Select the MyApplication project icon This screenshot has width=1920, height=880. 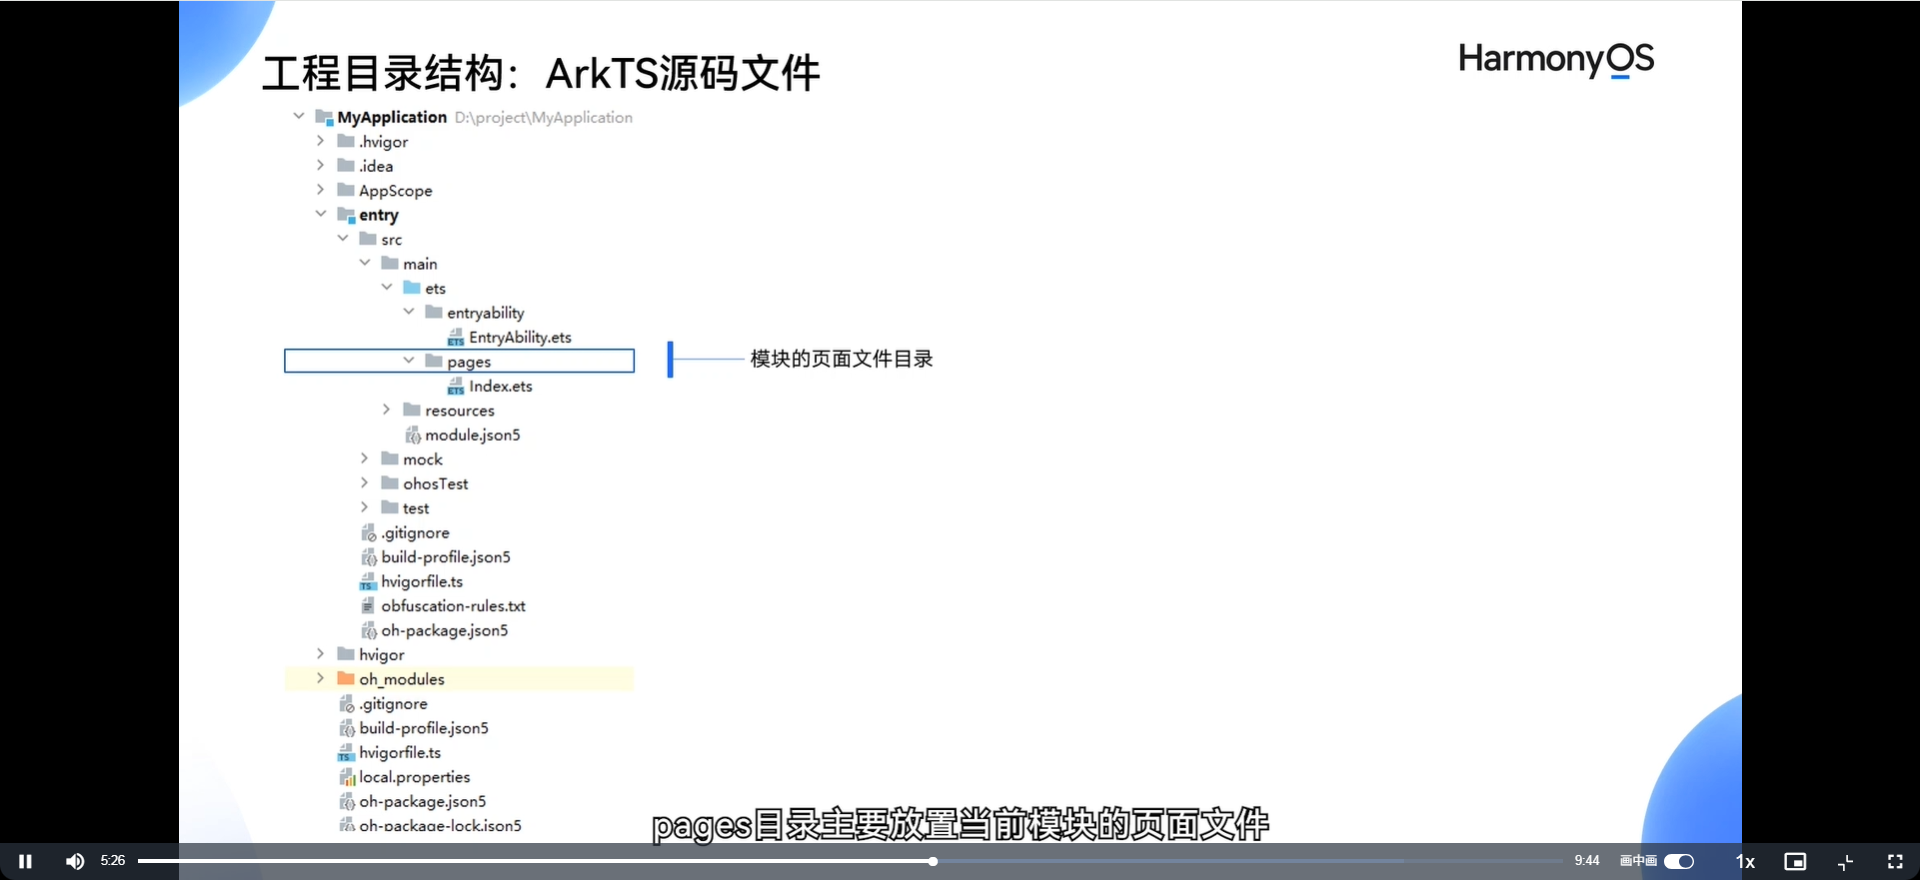click(x=324, y=117)
